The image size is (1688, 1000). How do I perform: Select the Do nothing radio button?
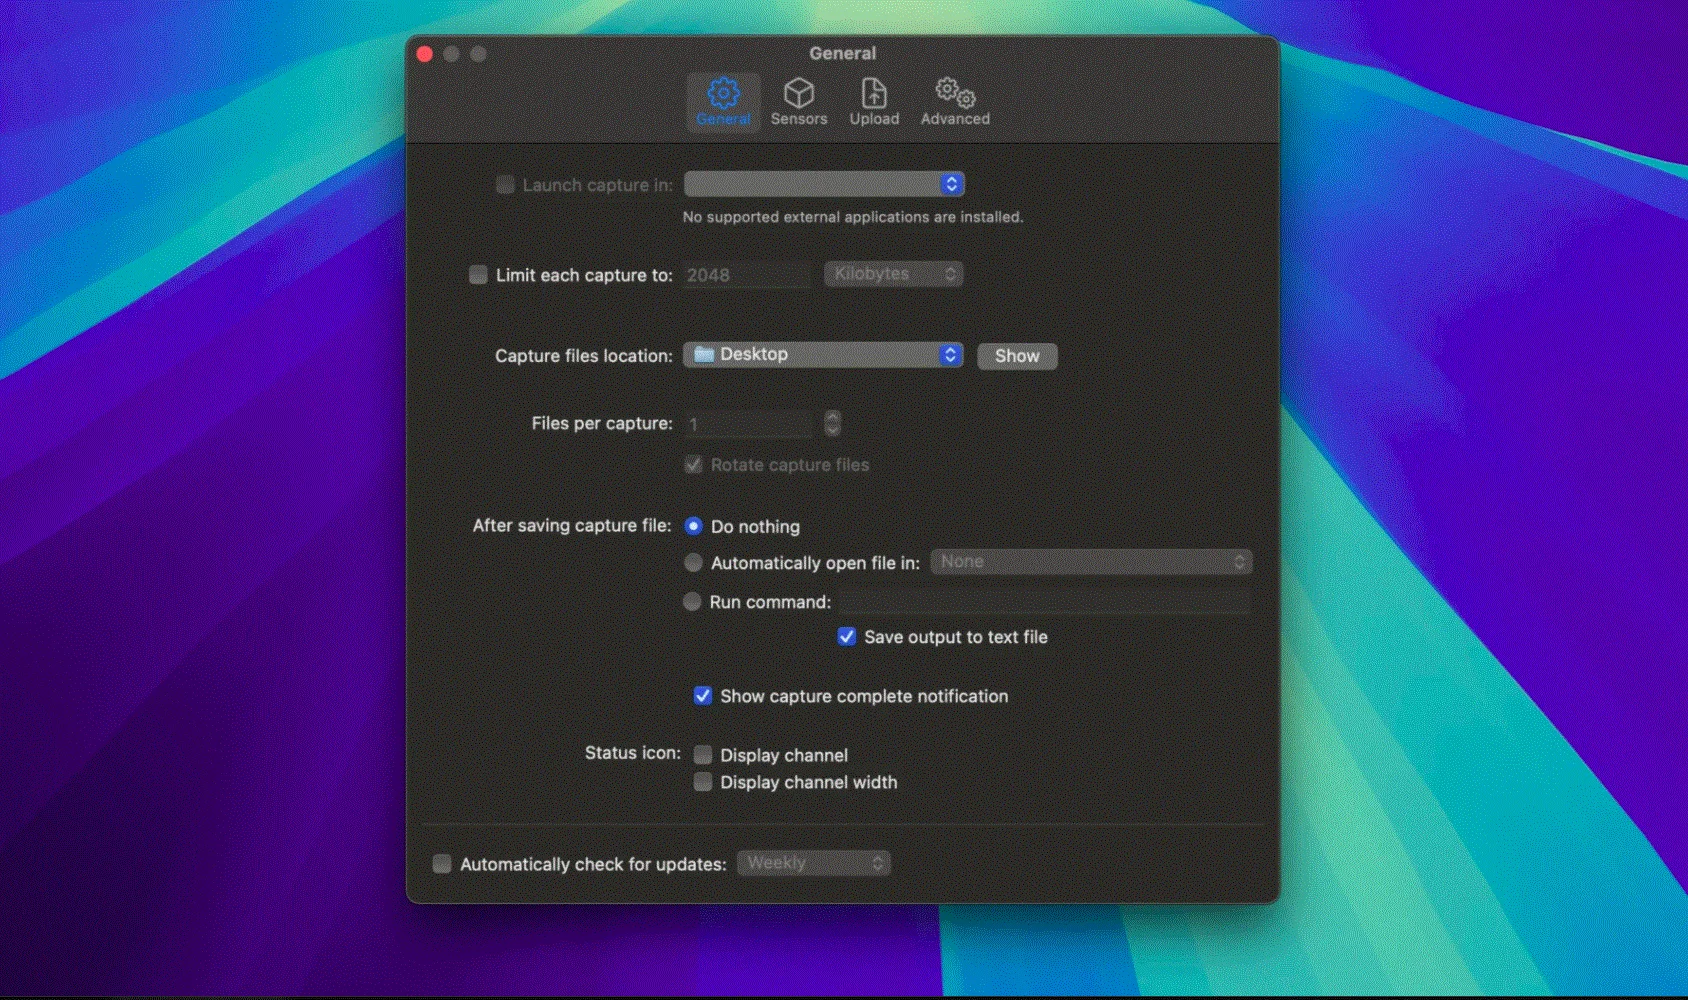[693, 525]
